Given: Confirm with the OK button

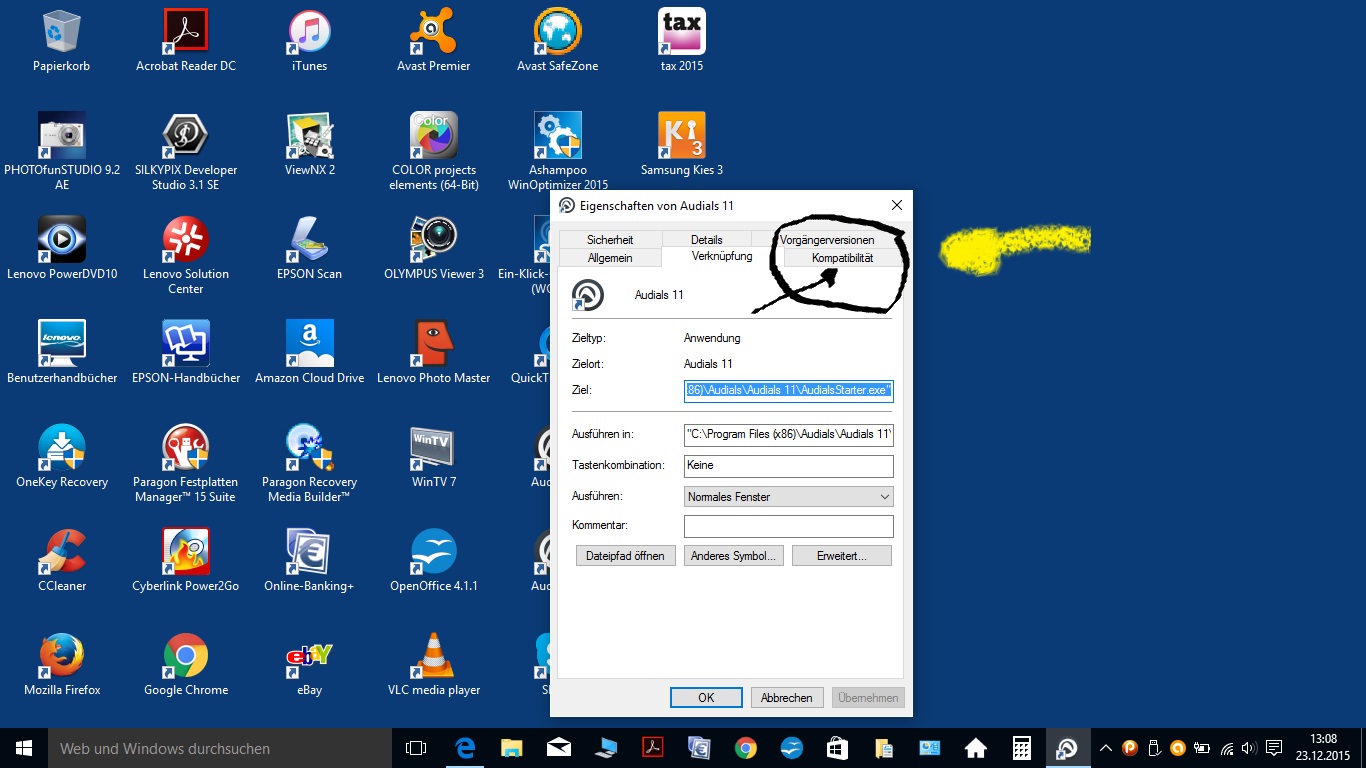Looking at the screenshot, I should pos(706,698).
